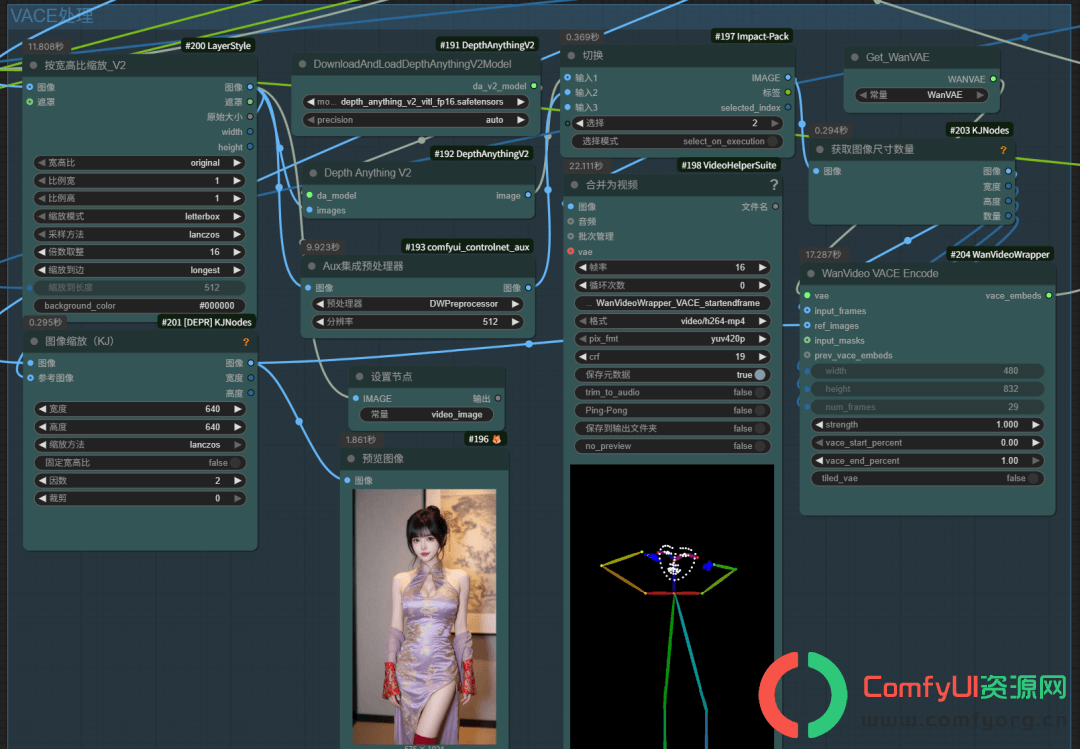This screenshot has width=1080, height=749.
Task: Collapse the 设置节点 node using its dot
Action: point(360,377)
